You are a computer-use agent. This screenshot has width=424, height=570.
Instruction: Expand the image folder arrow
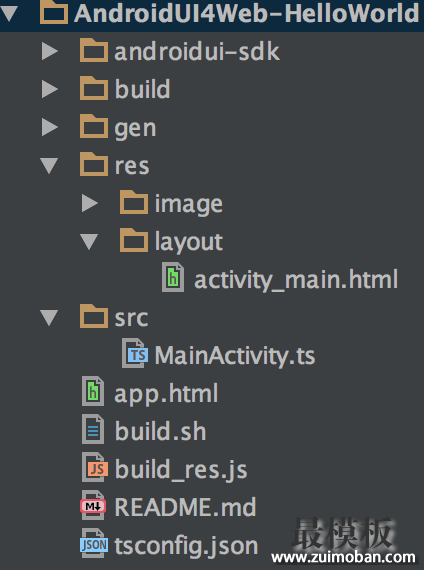click(x=89, y=203)
